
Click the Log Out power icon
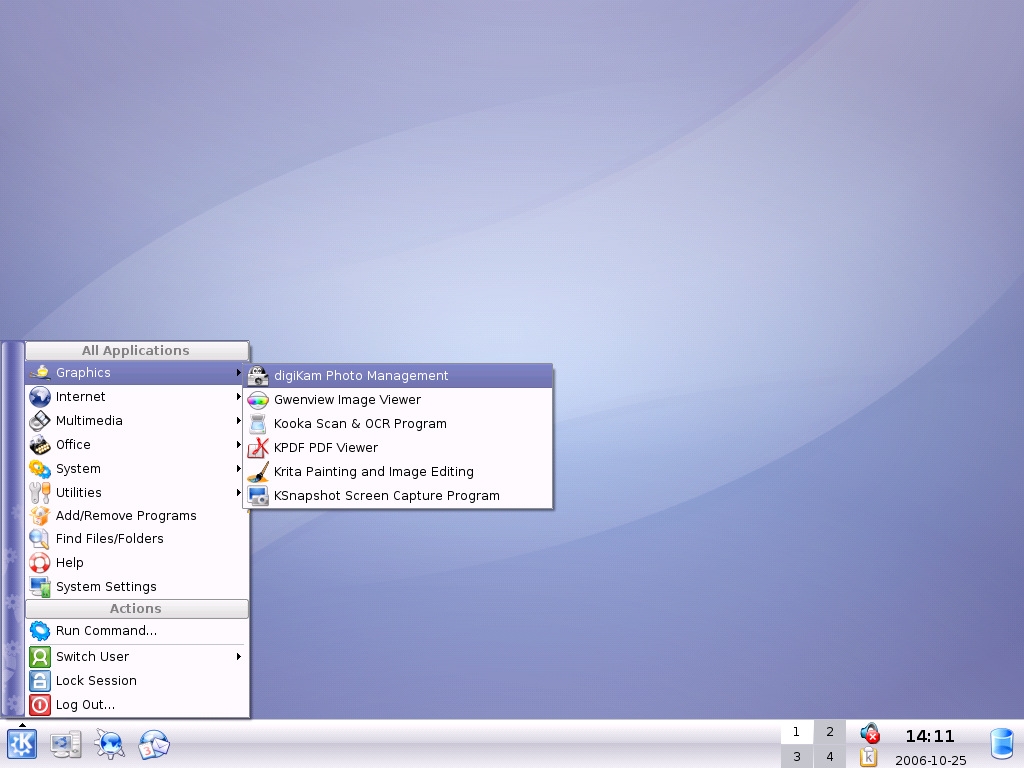40,705
